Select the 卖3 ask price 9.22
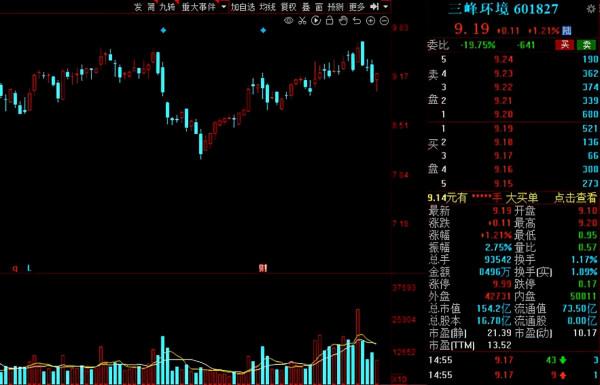The image size is (600, 385). pos(503,87)
